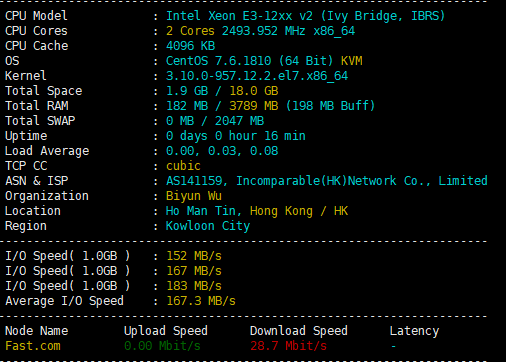This screenshot has width=506, height=362.
Task: Select the 2493.952 MHz x86_64 text
Action: click(288, 31)
